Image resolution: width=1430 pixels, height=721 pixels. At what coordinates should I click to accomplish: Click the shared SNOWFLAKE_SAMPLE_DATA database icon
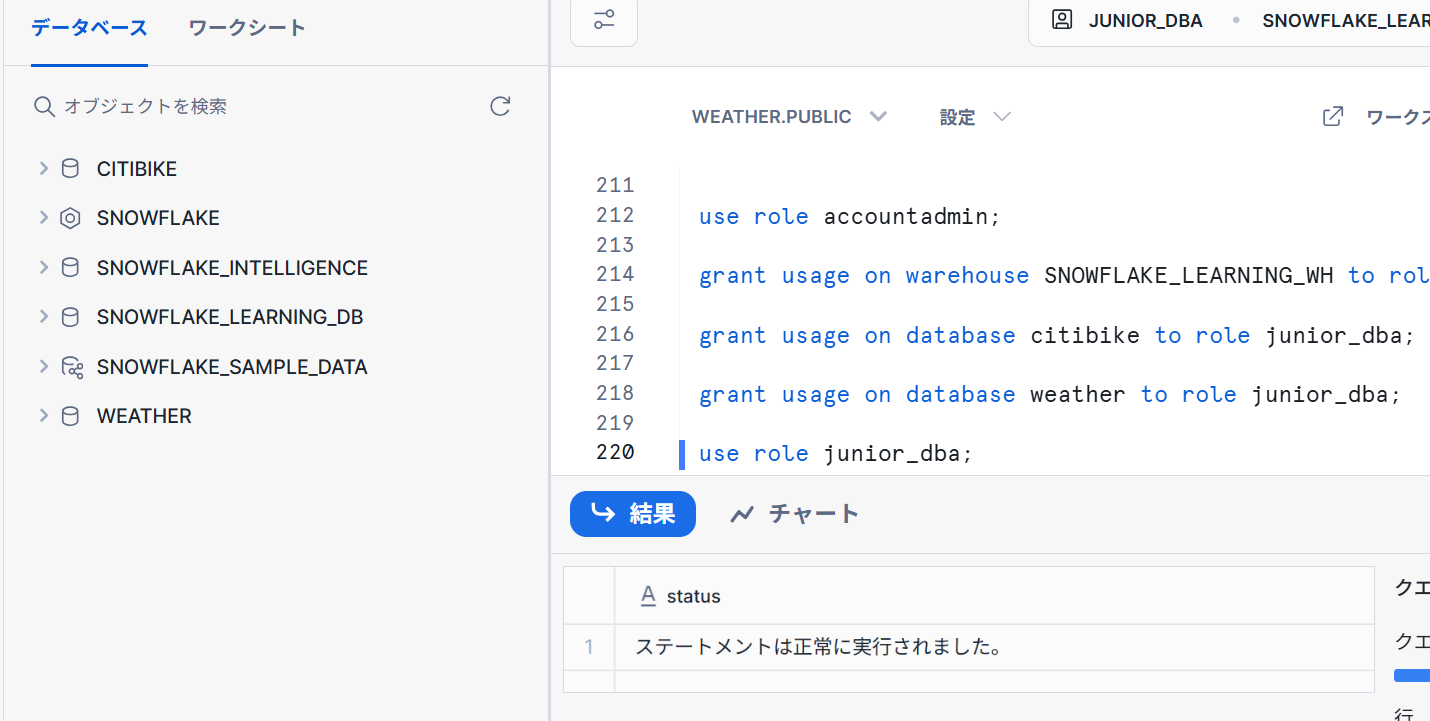point(71,367)
